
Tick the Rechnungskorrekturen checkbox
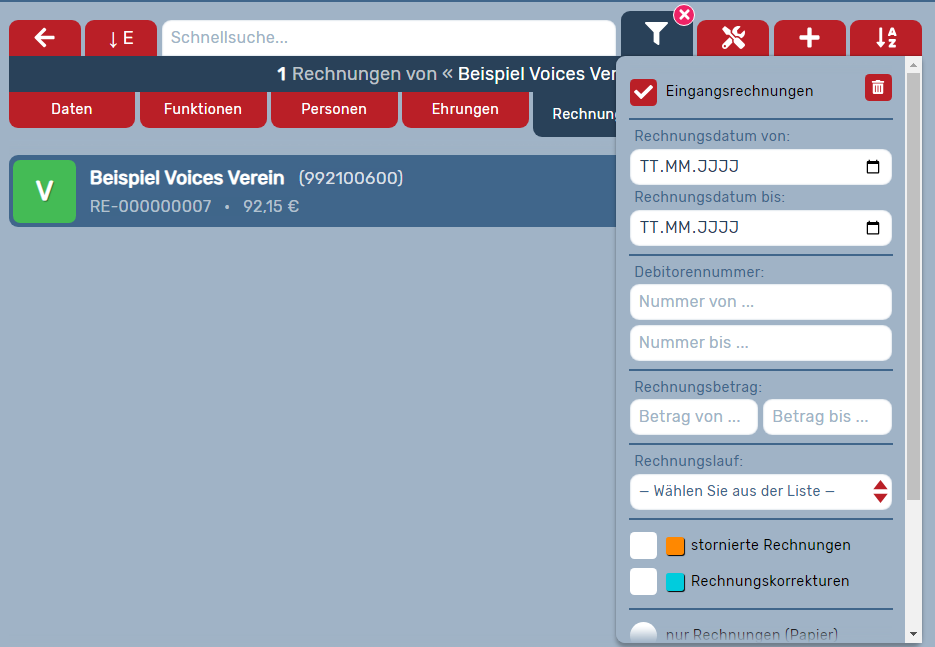(644, 581)
